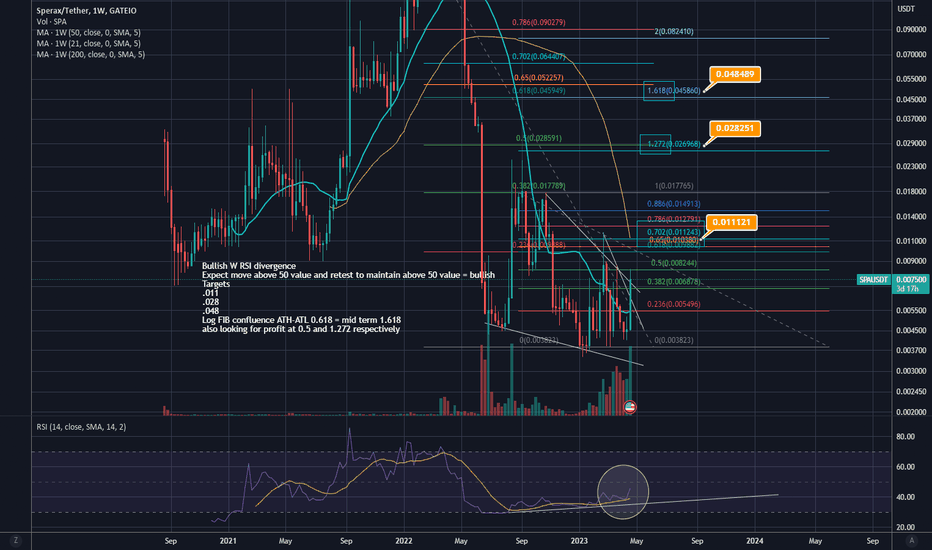Click the 3d 17h bar countdown label

[908, 288]
